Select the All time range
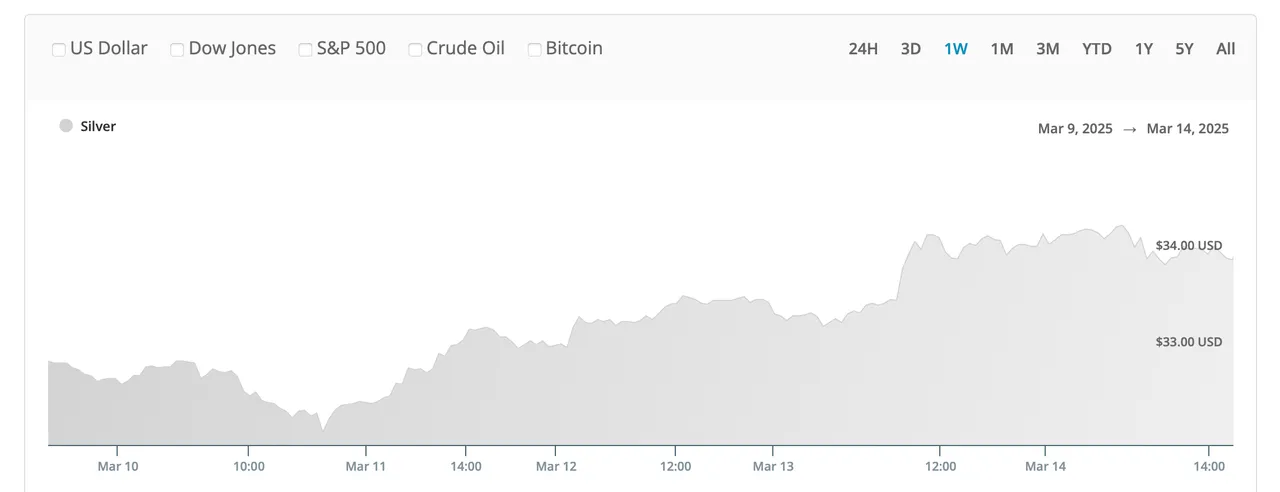Image resolution: width=1280 pixels, height=492 pixels. point(1226,49)
